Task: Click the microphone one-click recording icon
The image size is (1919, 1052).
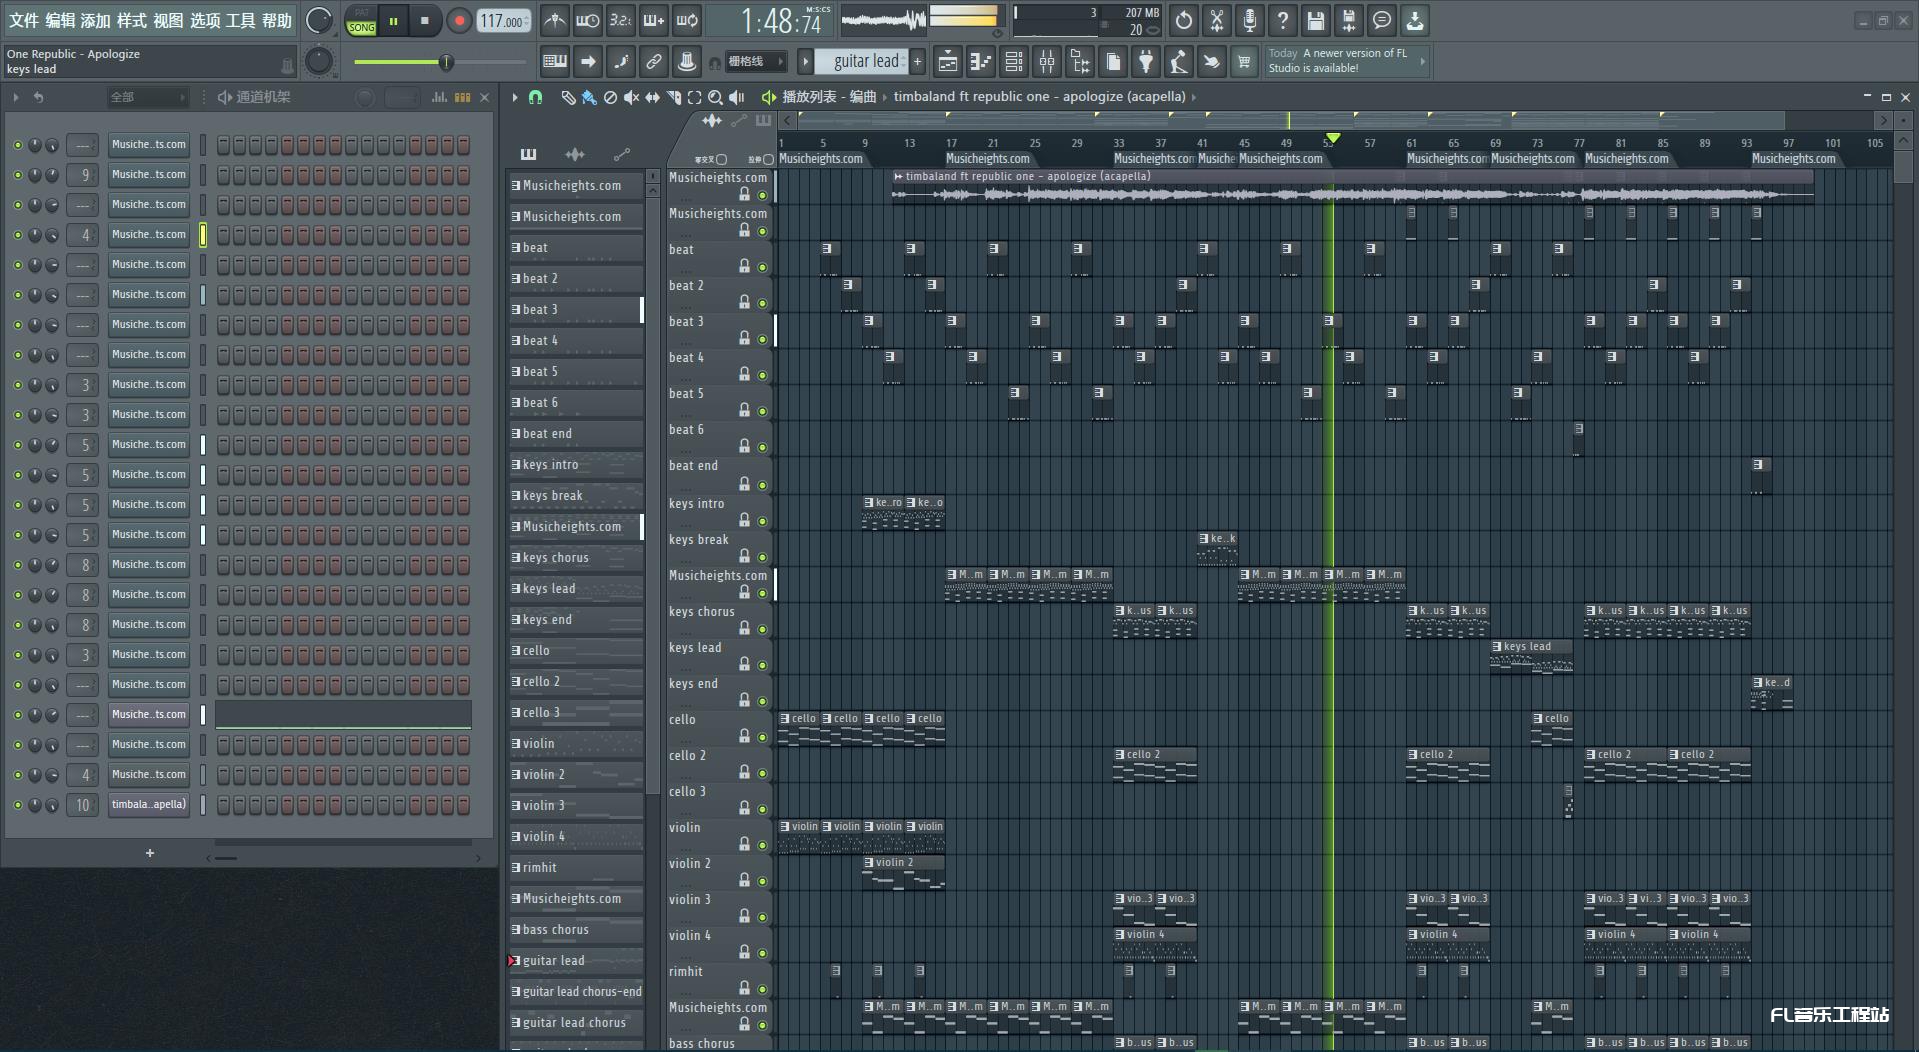Action: [1249, 20]
